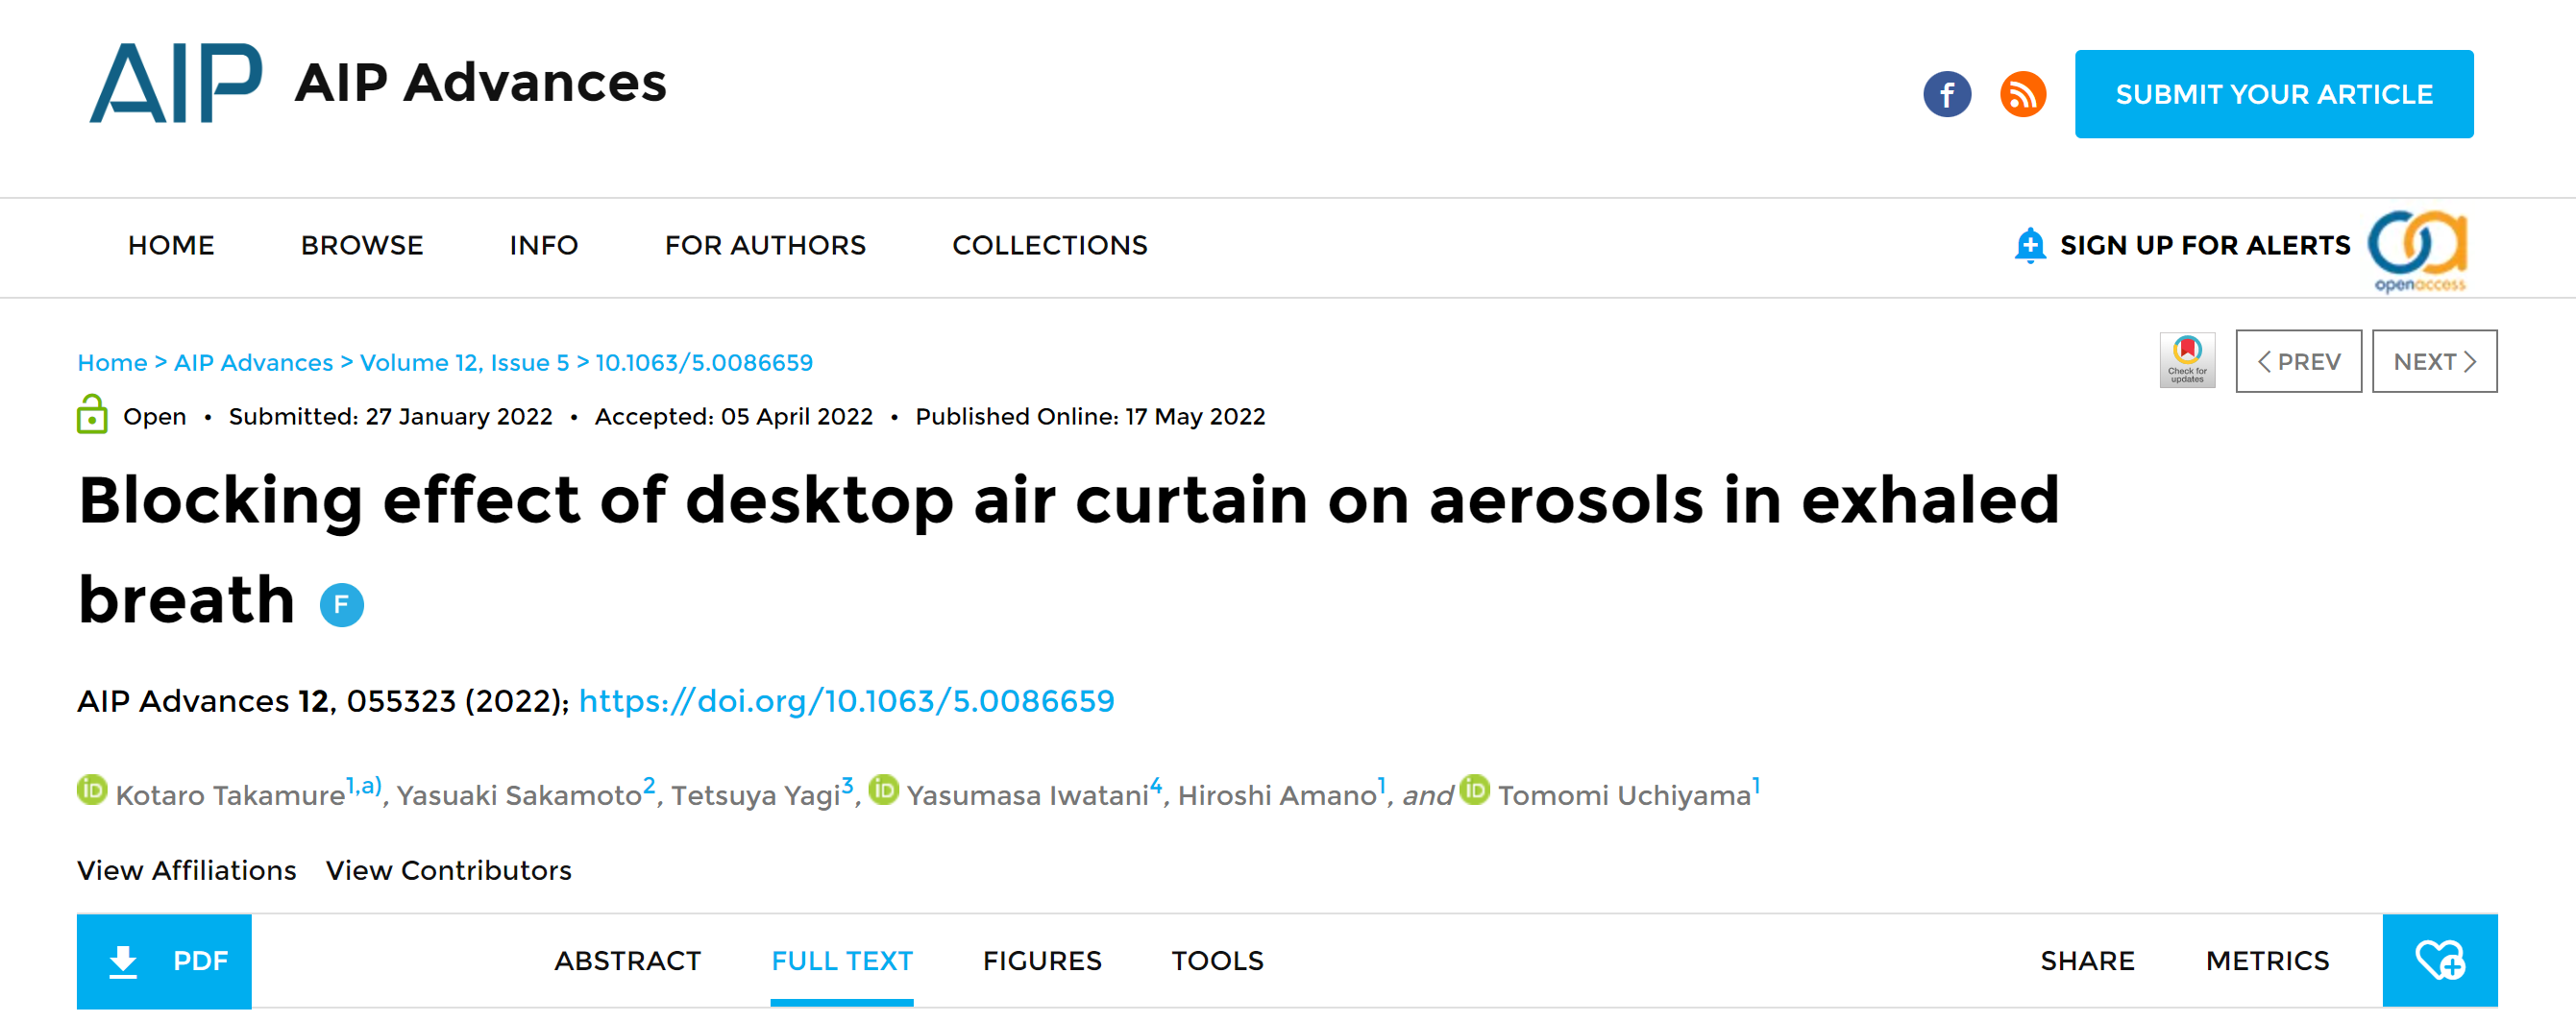The height and width of the screenshot is (1022, 2576).
Task: Click the Check for updates badge
Action: [2186, 361]
